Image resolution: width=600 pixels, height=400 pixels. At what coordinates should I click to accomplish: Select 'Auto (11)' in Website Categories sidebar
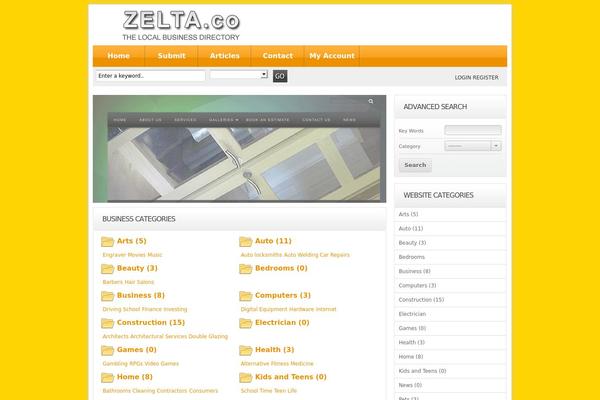411,229
